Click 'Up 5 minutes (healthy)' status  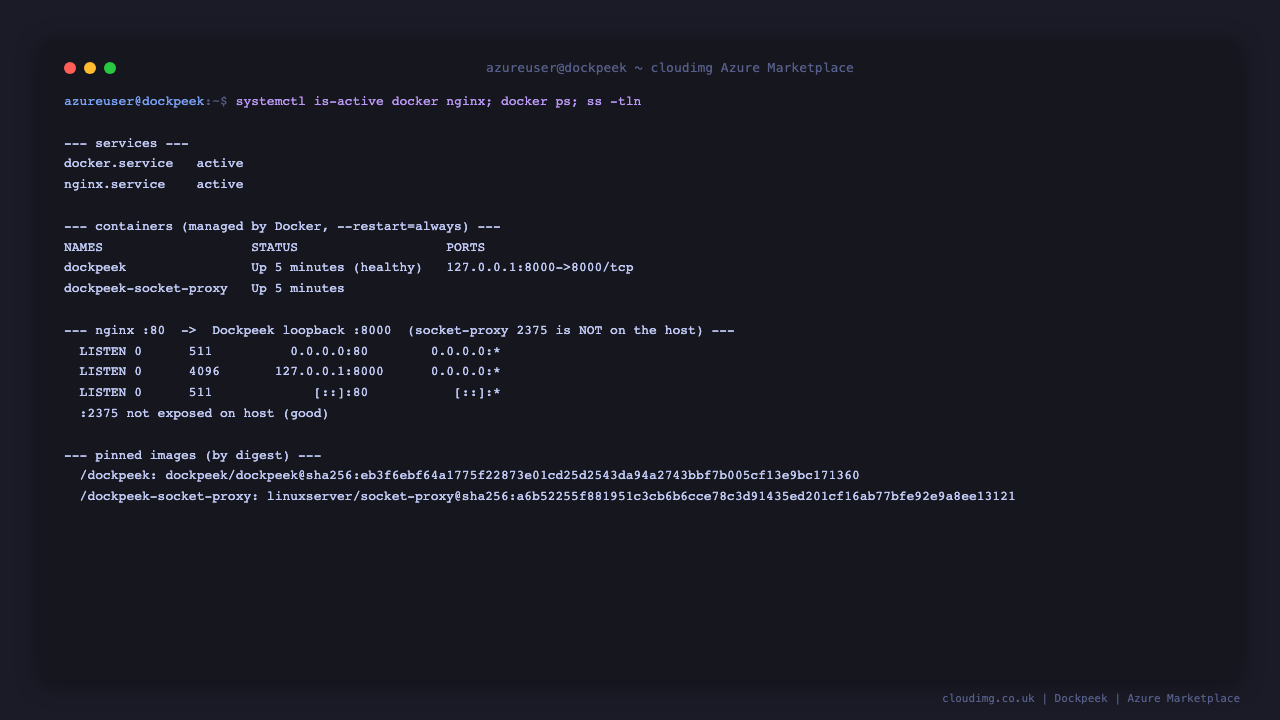coord(336,268)
